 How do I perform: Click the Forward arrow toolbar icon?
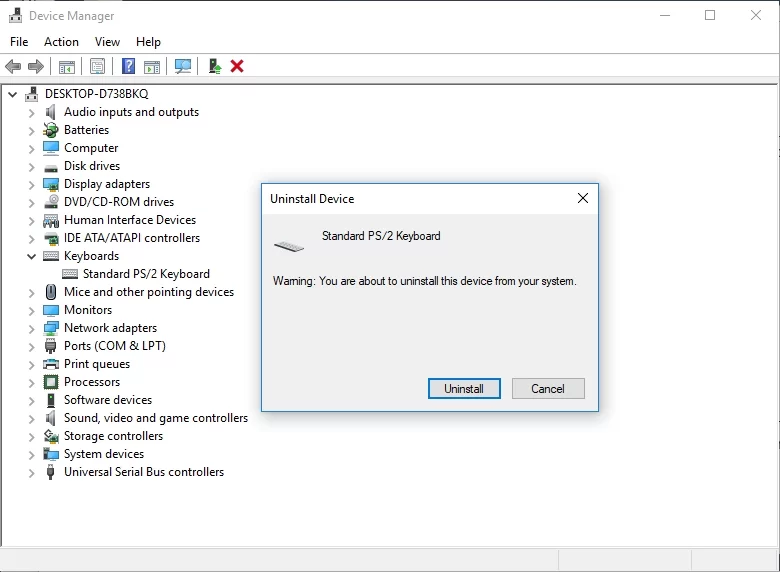pyautogui.click(x=36, y=66)
